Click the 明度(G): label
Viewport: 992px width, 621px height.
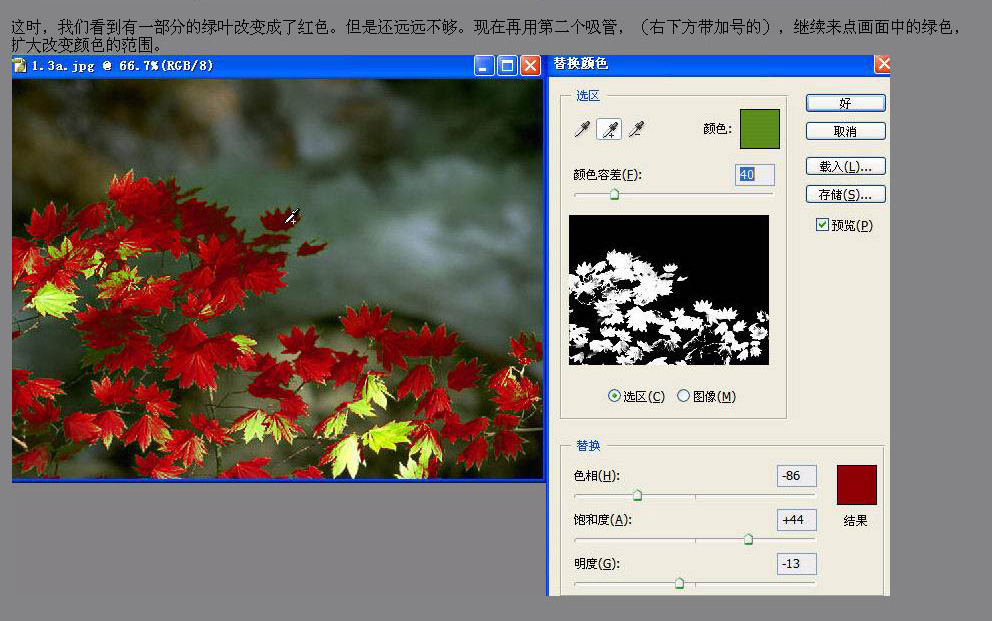tap(597, 563)
